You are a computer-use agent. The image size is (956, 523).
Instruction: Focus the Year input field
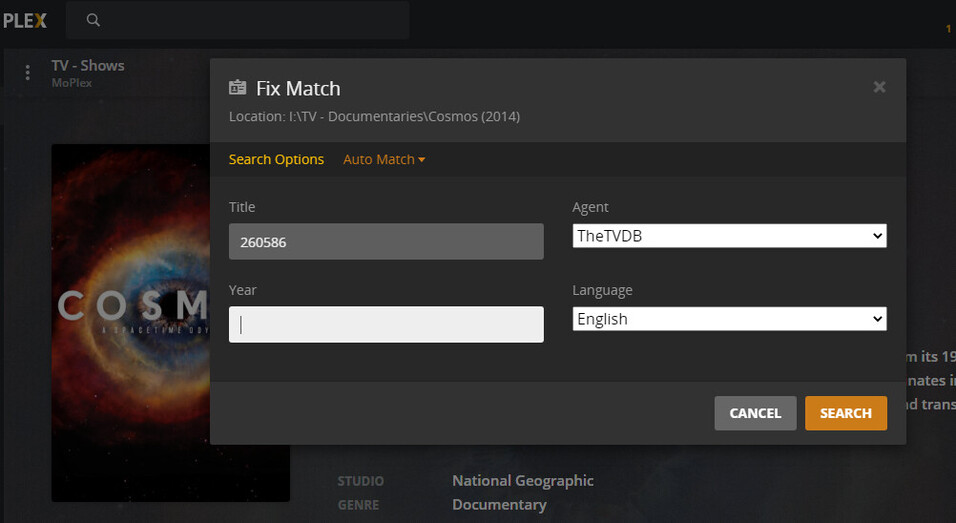click(386, 324)
